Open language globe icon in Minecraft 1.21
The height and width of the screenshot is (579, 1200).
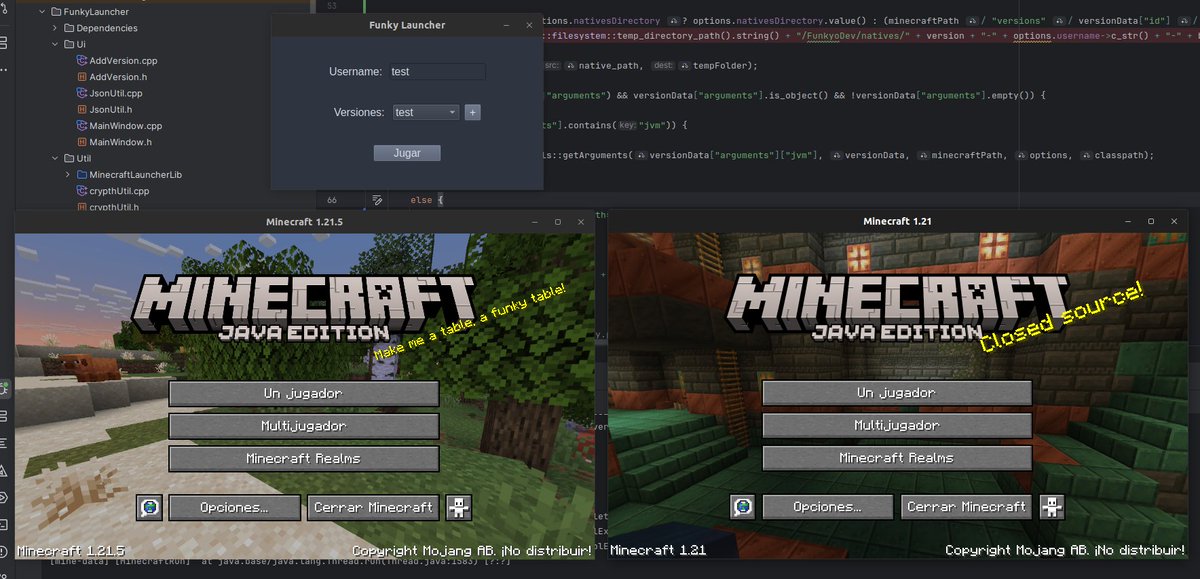click(x=742, y=507)
